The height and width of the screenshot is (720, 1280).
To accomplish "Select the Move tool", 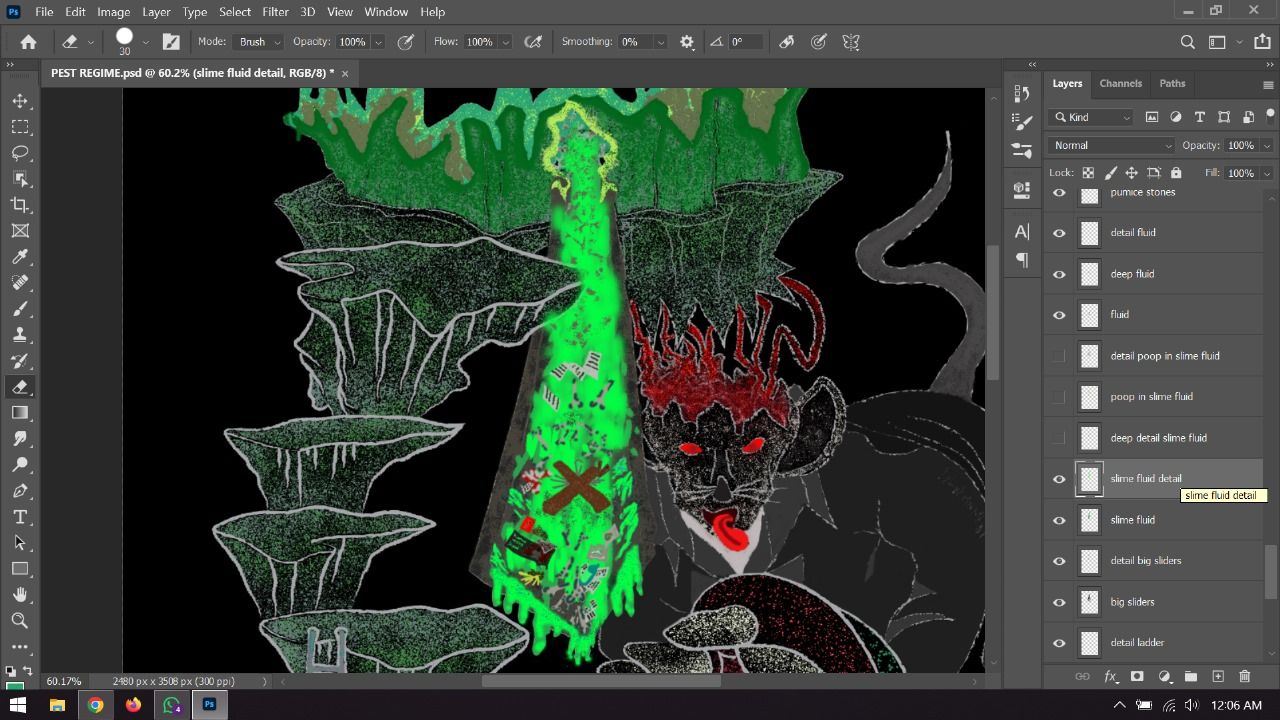I will pyautogui.click(x=19, y=101).
